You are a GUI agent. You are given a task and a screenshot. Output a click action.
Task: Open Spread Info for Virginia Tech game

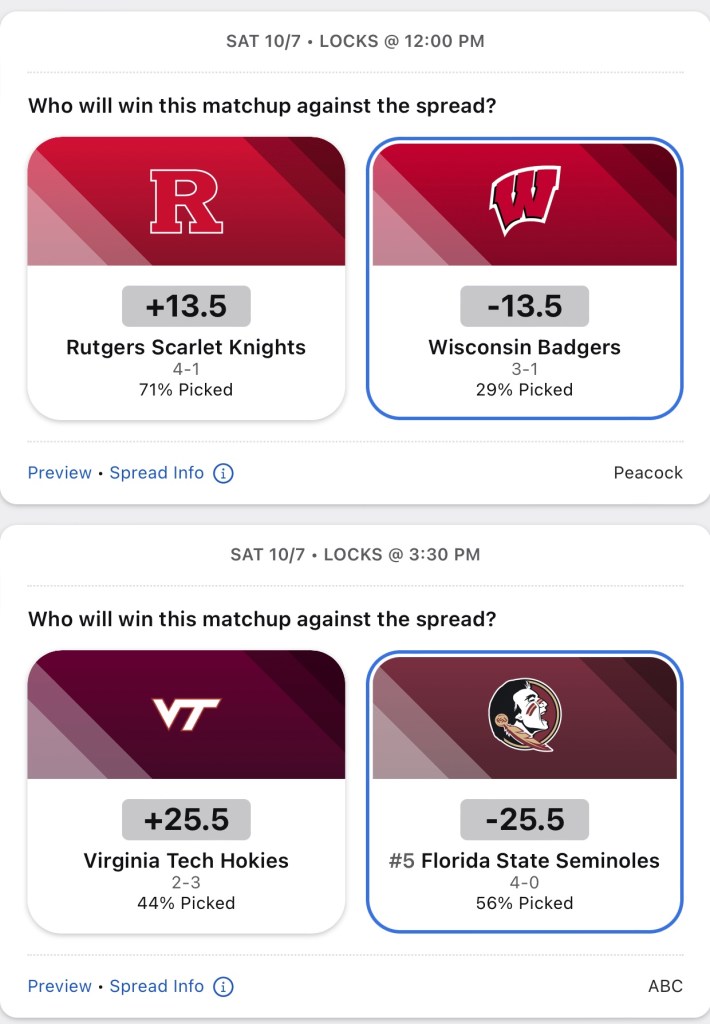[x=157, y=987]
